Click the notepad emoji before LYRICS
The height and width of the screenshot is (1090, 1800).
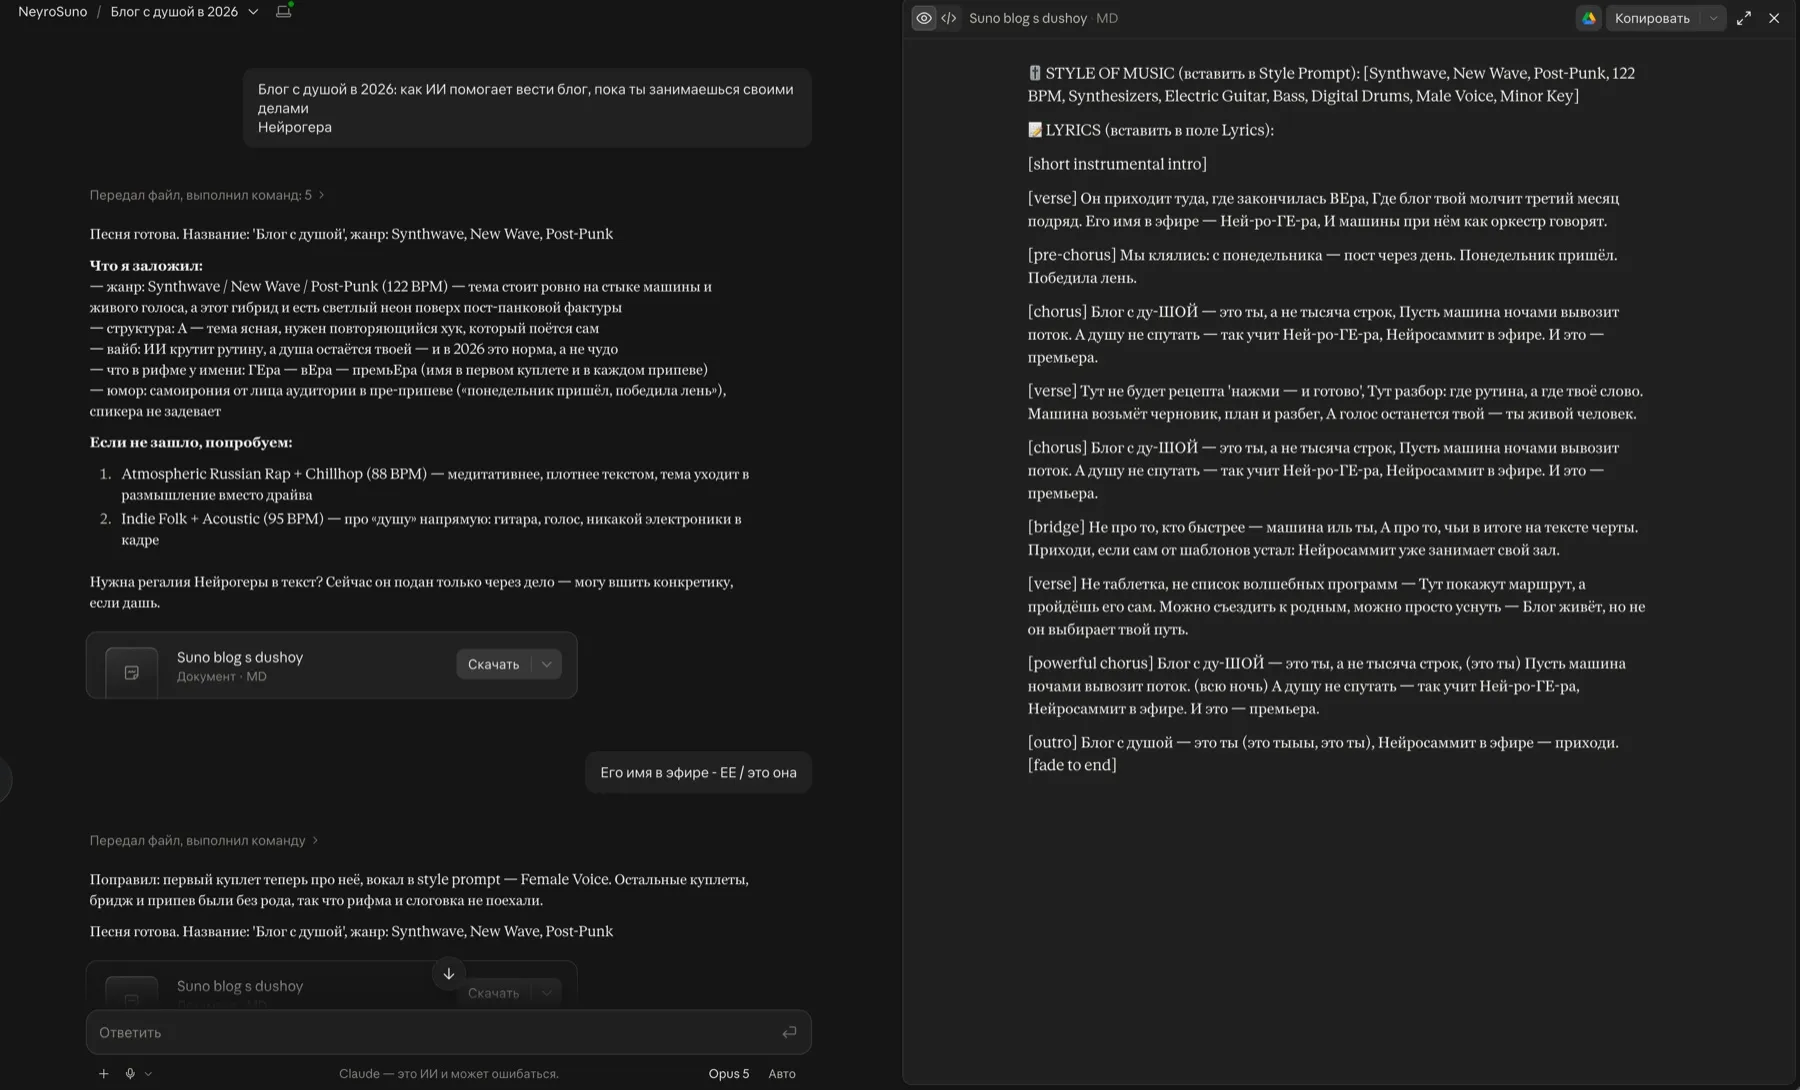(x=1035, y=130)
